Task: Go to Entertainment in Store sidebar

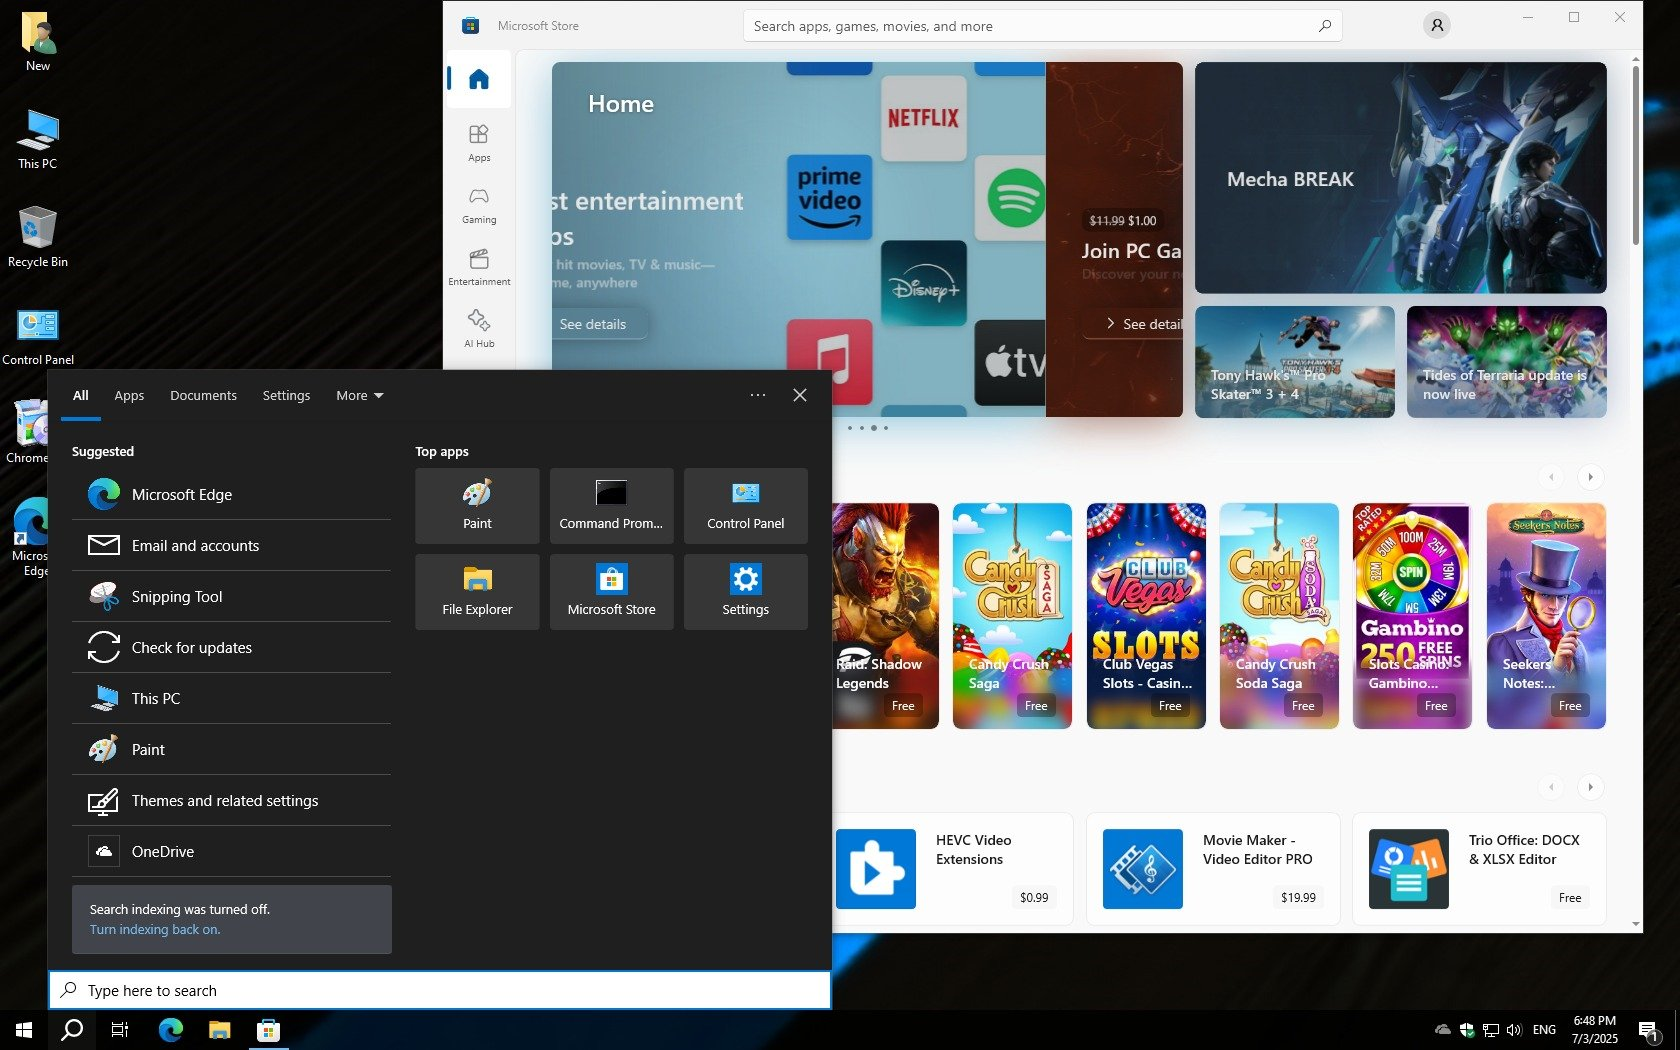Action: coord(479,266)
